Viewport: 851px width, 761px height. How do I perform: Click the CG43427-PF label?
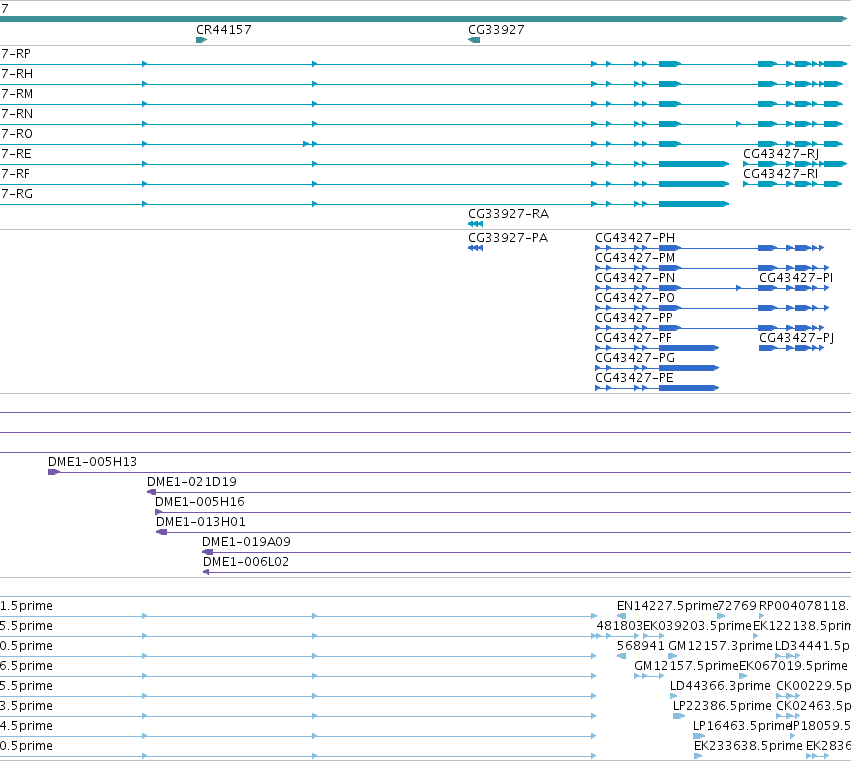[x=633, y=338]
